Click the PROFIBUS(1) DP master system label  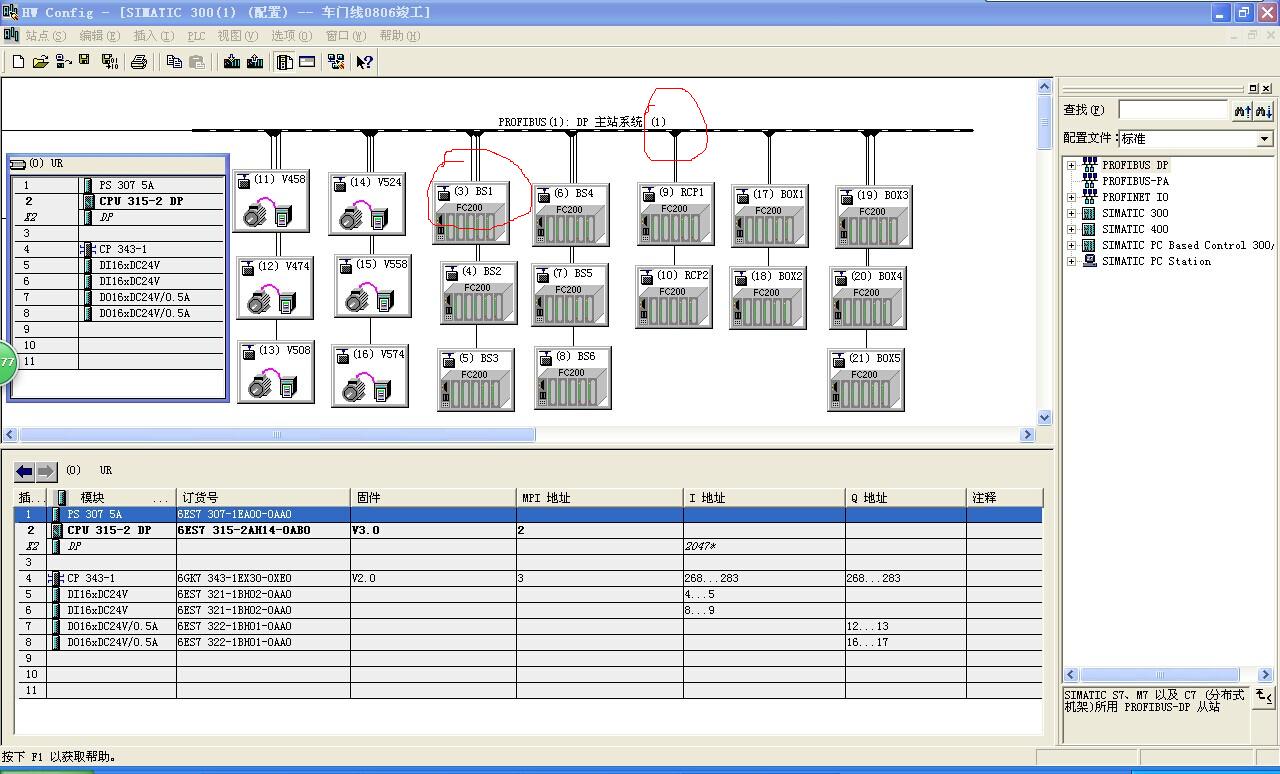pyautogui.click(x=582, y=122)
